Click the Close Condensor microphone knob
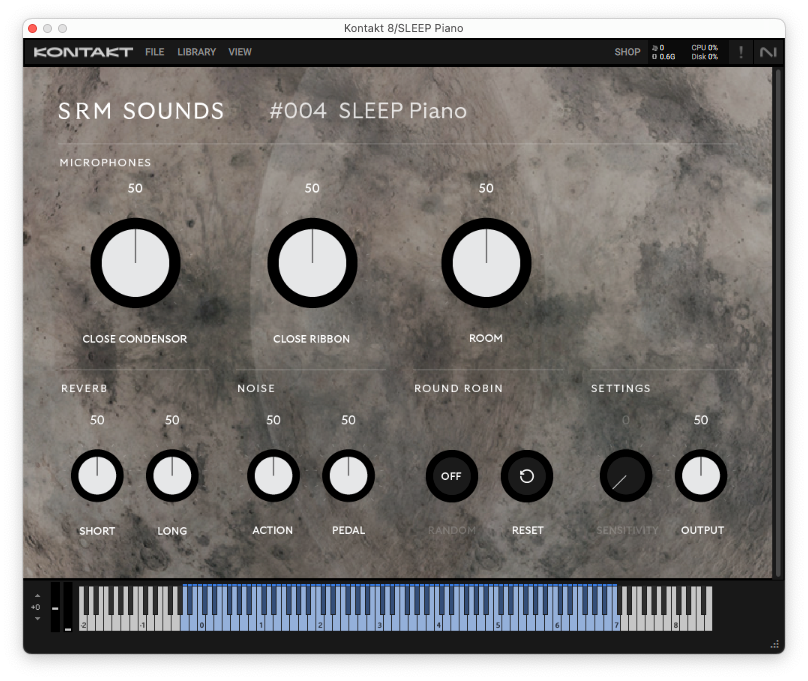 [x=136, y=263]
